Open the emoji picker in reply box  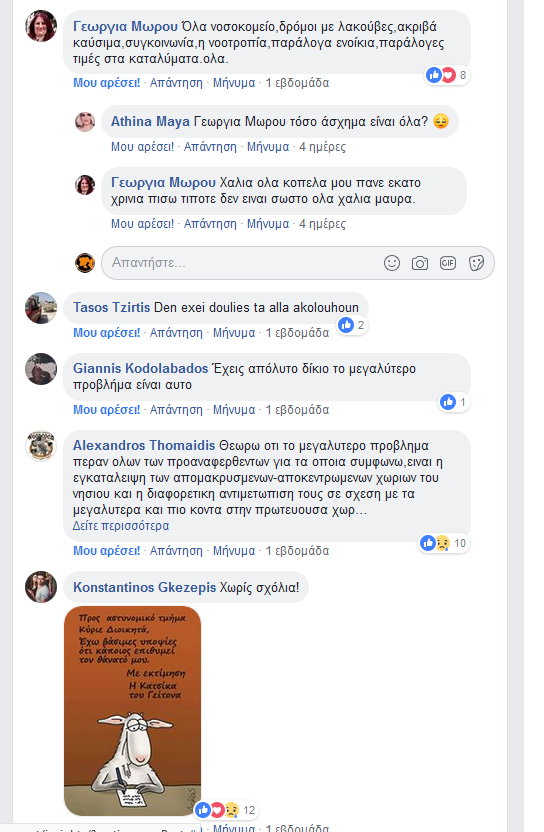pyautogui.click(x=392, y=263)
